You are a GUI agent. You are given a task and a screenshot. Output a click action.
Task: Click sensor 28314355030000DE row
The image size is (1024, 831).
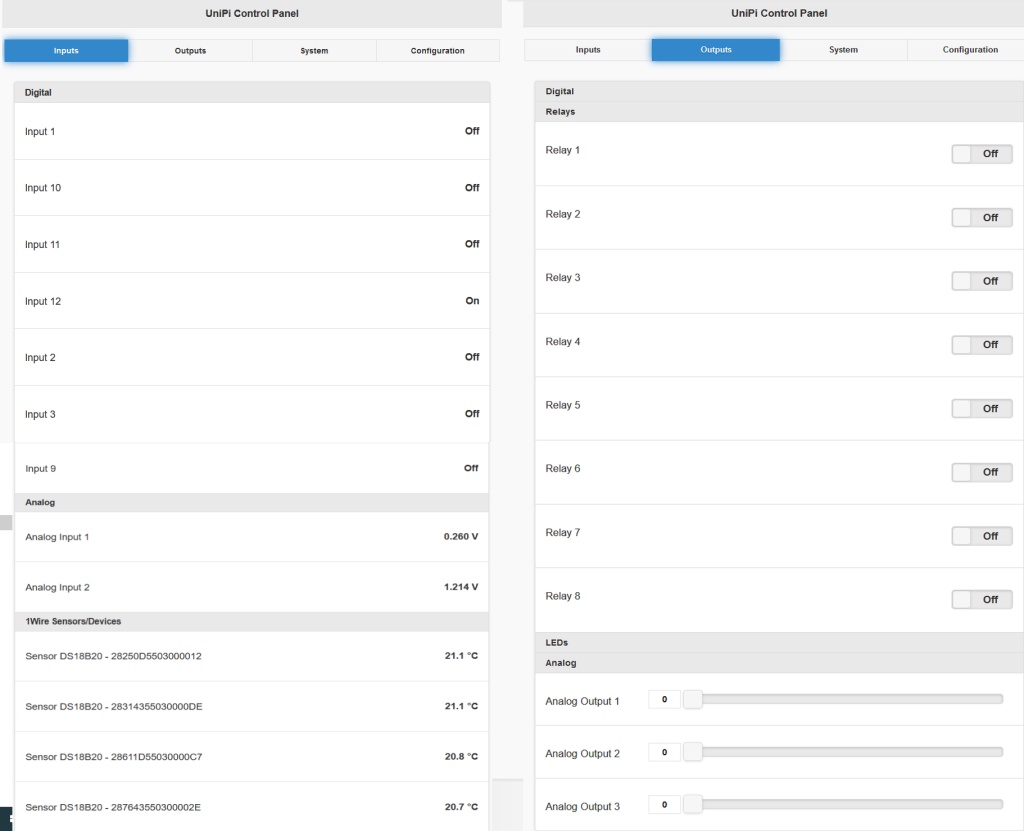point(251,706)
